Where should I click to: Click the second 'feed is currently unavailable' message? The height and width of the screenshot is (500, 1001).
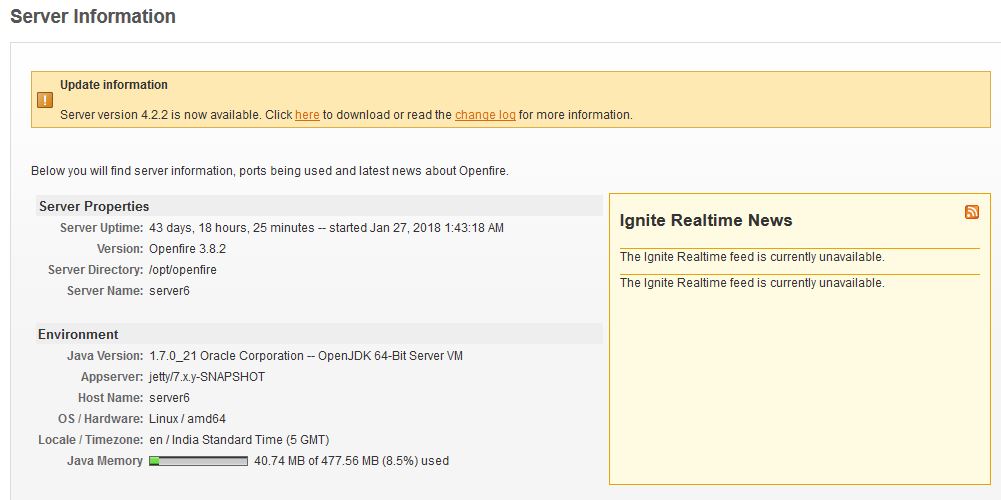point(752,282)
